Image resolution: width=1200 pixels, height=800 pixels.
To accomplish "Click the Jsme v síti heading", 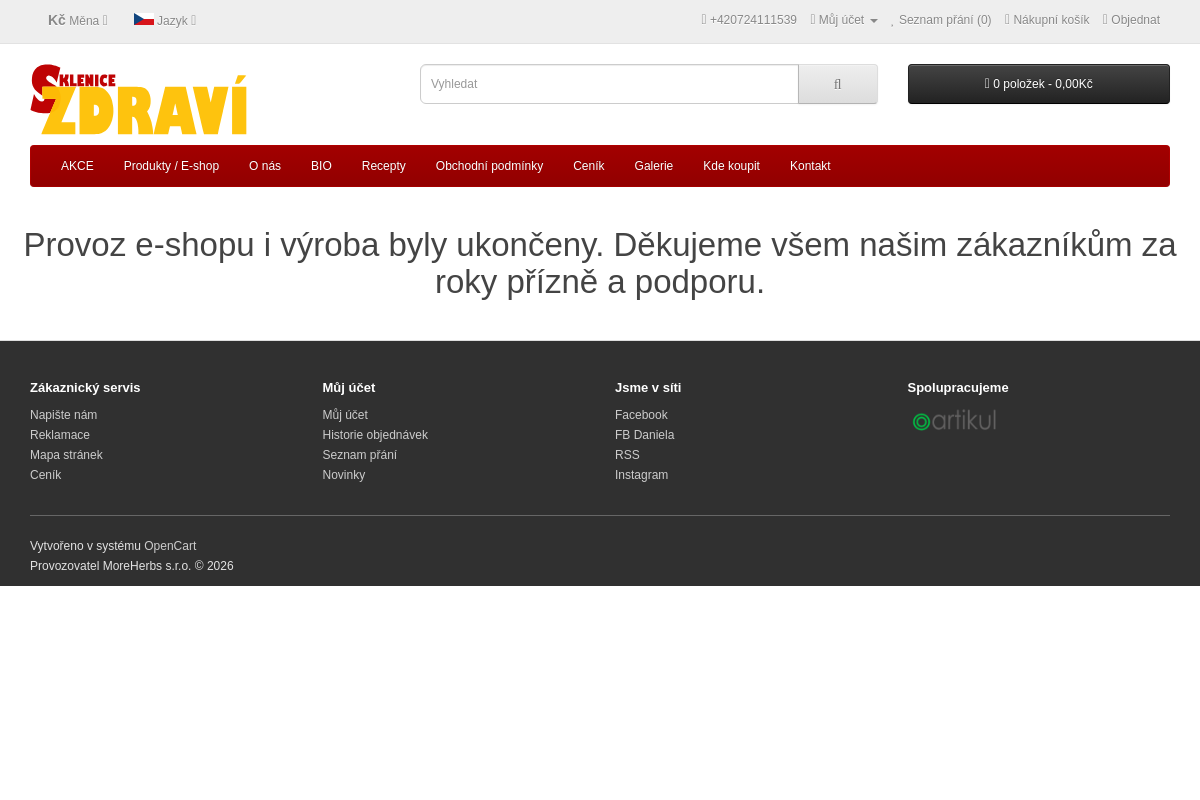I will point(648,388).
